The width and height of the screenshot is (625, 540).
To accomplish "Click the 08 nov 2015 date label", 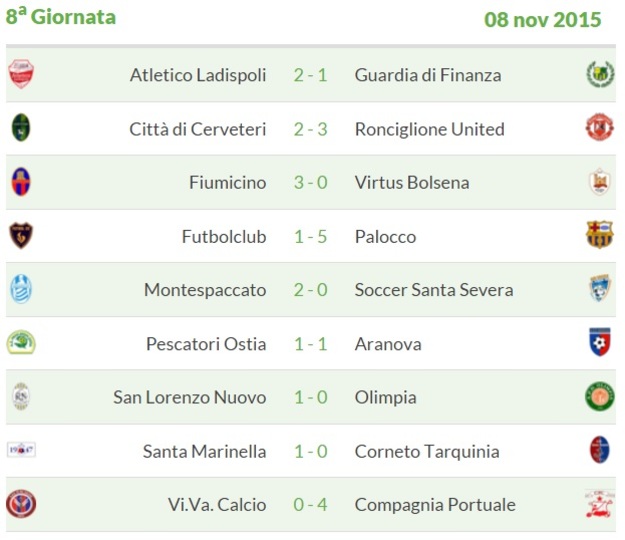I will click(x=542, y=20).
